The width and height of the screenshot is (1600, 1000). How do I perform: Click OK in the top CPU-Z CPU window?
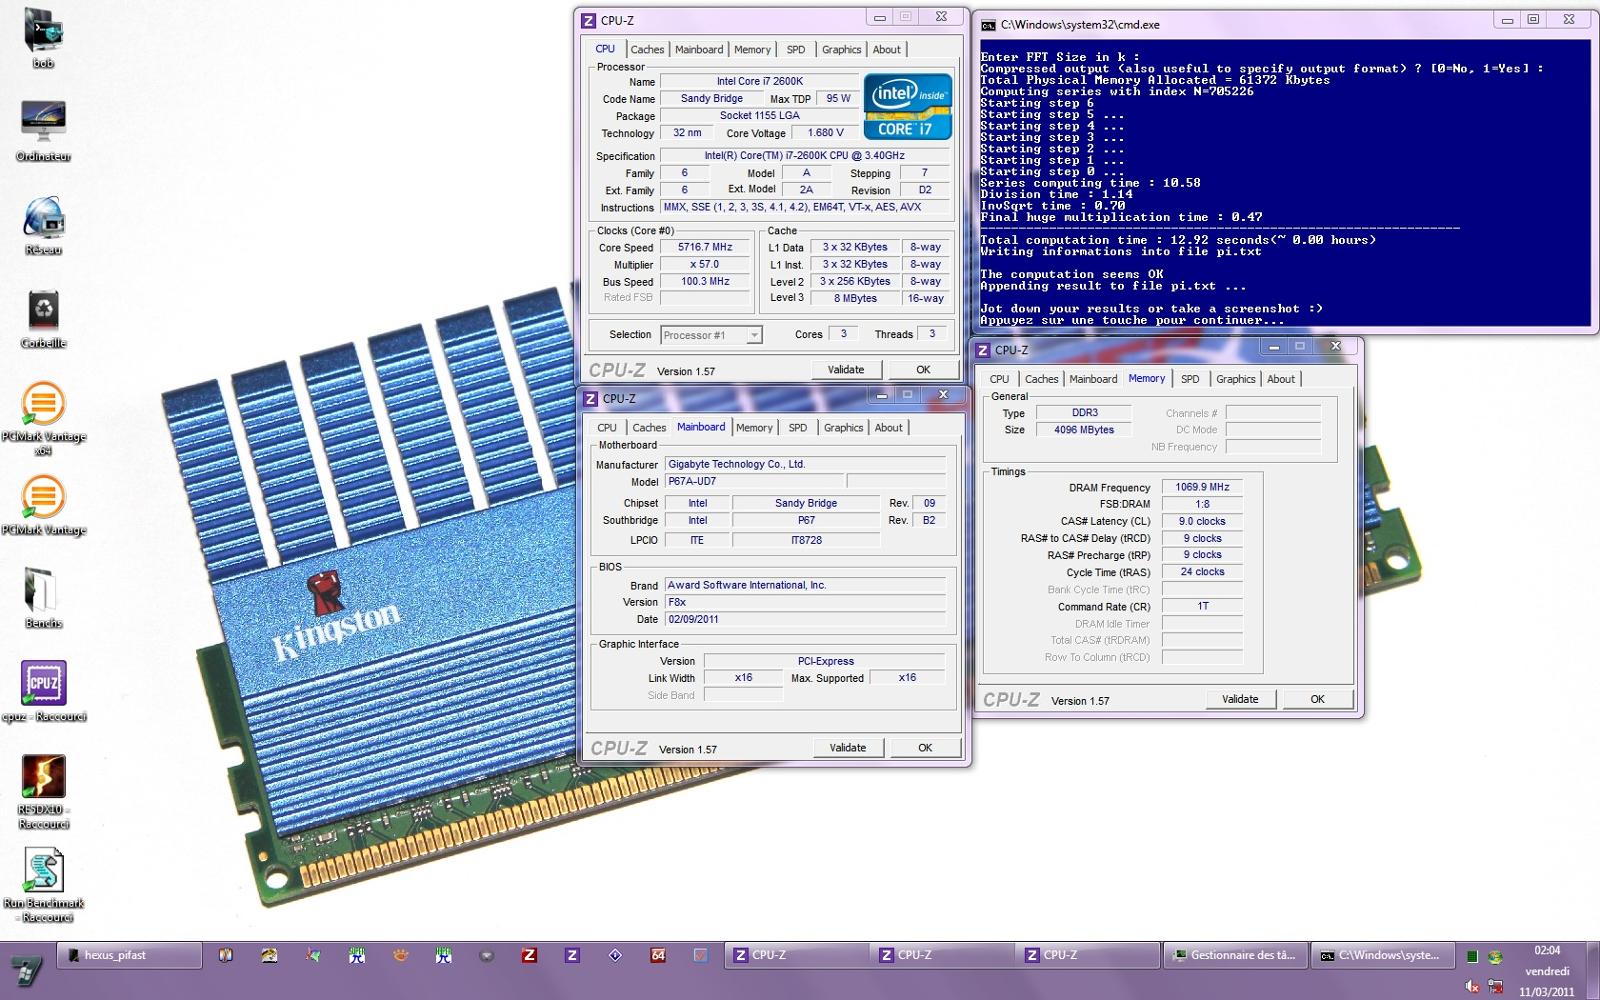pyautogui.click(x=923, y=370)
